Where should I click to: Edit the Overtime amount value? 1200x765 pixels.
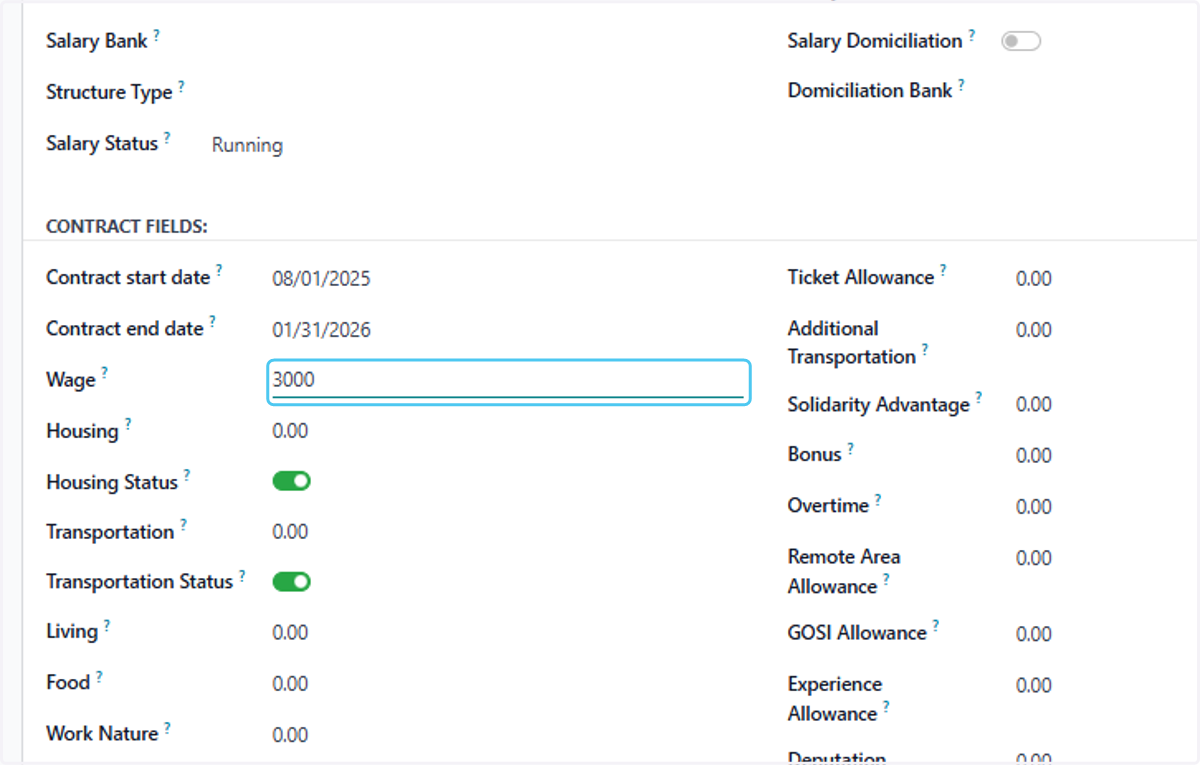[1034, 507]
